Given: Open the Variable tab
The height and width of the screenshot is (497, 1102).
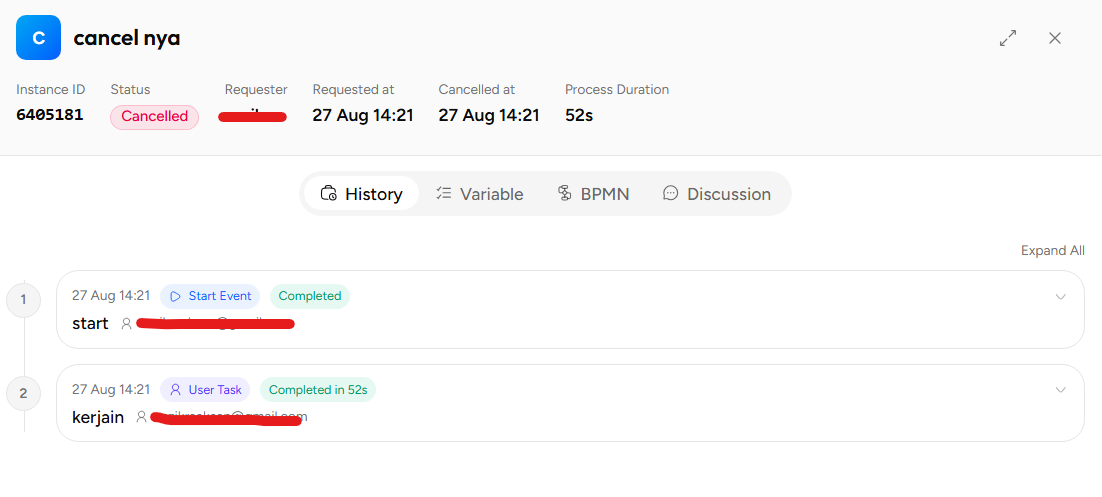Looking at the screenshot, I should [479, 194].
